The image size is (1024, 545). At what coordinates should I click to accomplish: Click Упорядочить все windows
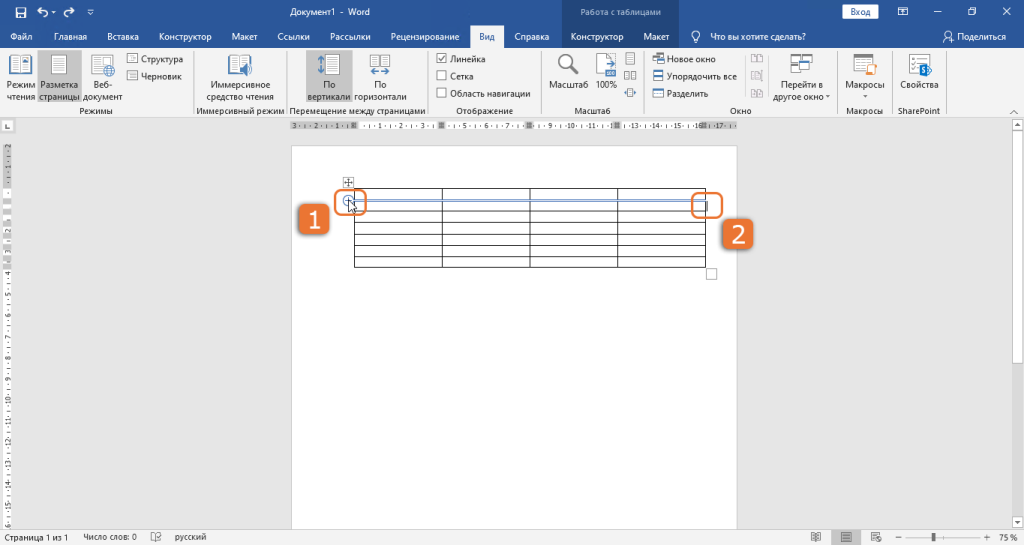click(x=694, y=76)
